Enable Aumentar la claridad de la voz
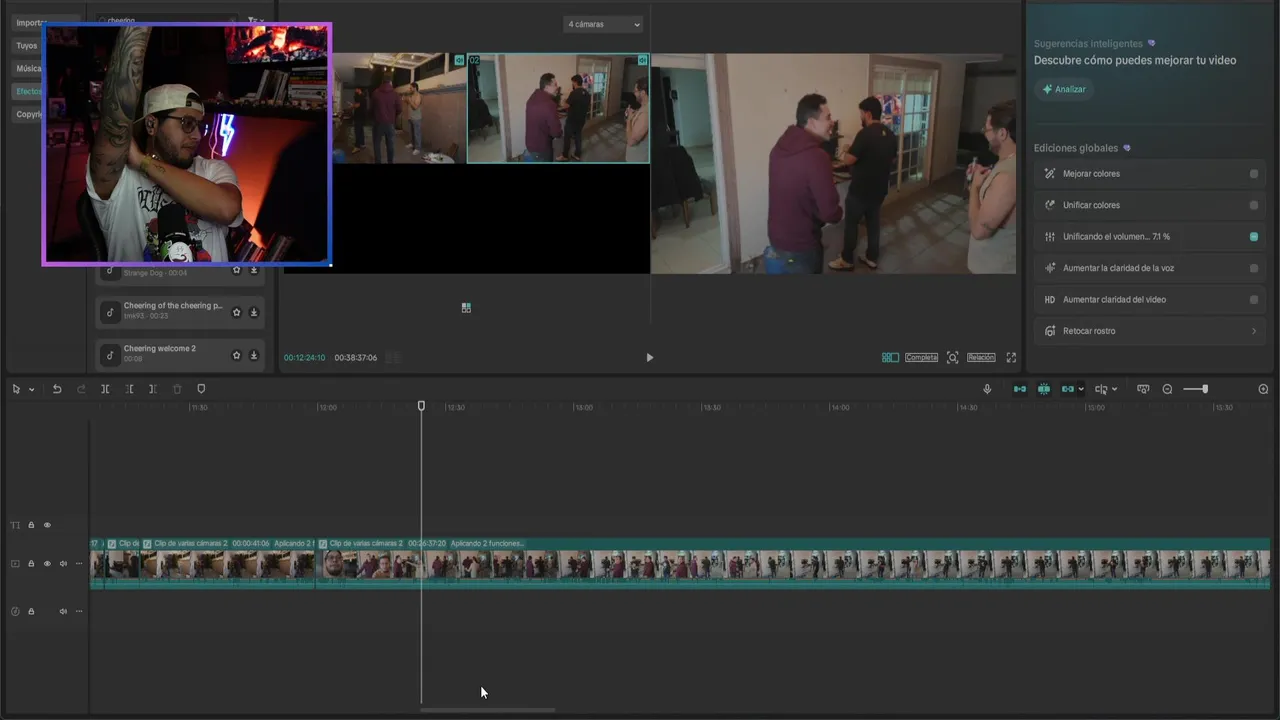This screenshot has width=1280, height=720. pyautogui.click(x=1254, y=268)
